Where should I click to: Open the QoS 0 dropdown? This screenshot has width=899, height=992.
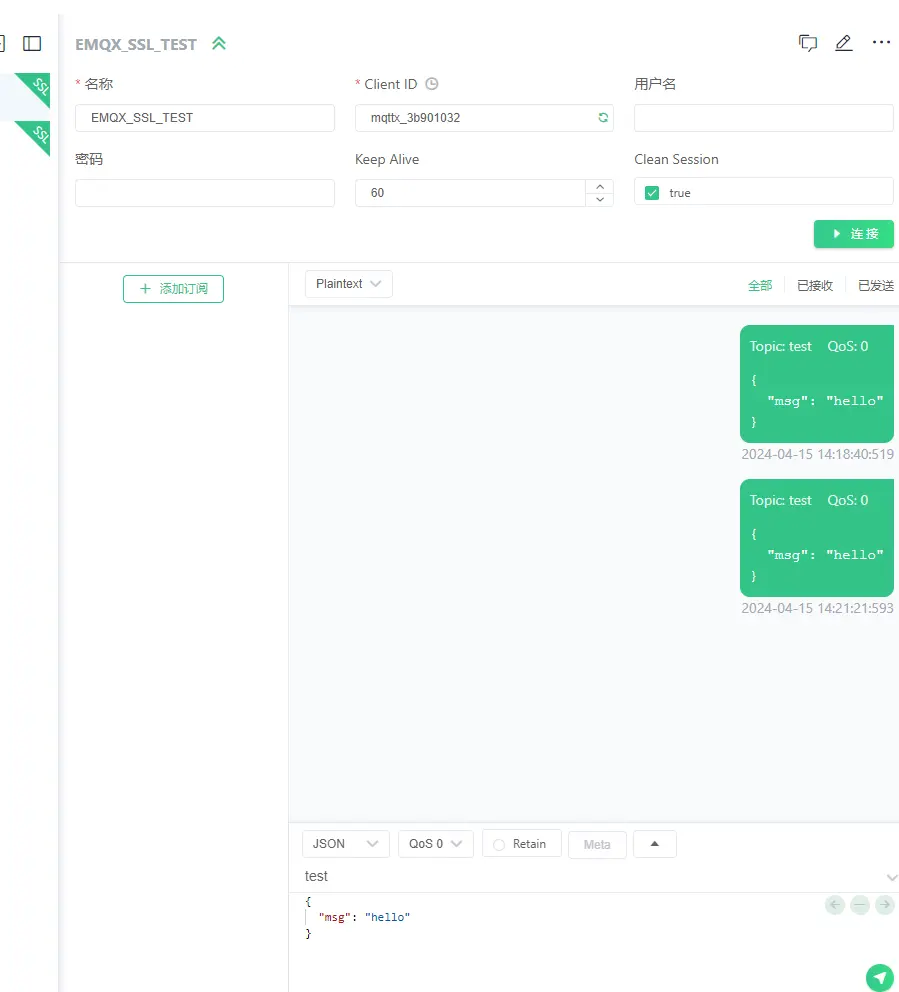coord(436,844)
